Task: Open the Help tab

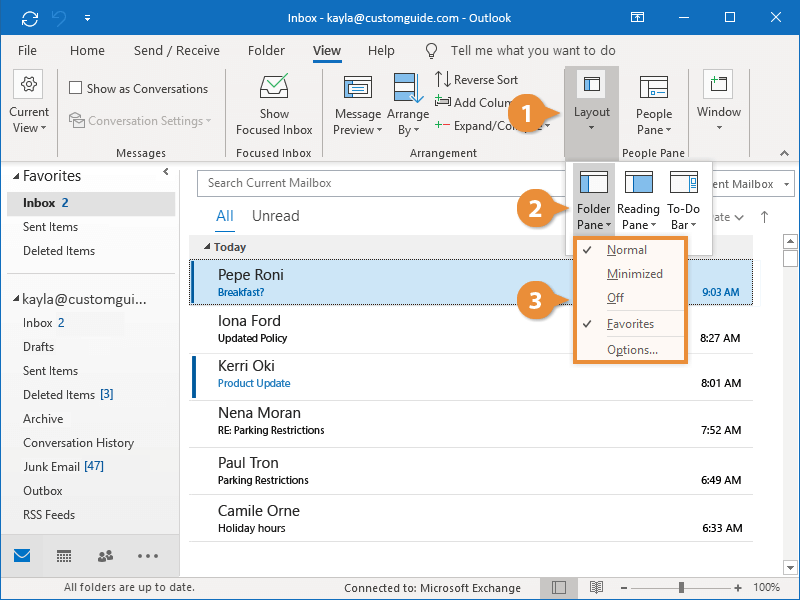Action: pos(381,51)
